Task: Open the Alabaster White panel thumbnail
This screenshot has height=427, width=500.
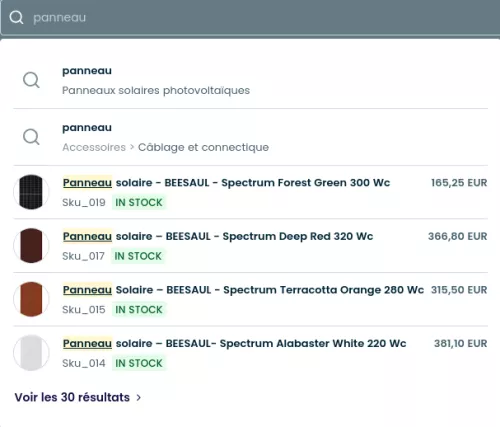Action: (31, 353)
